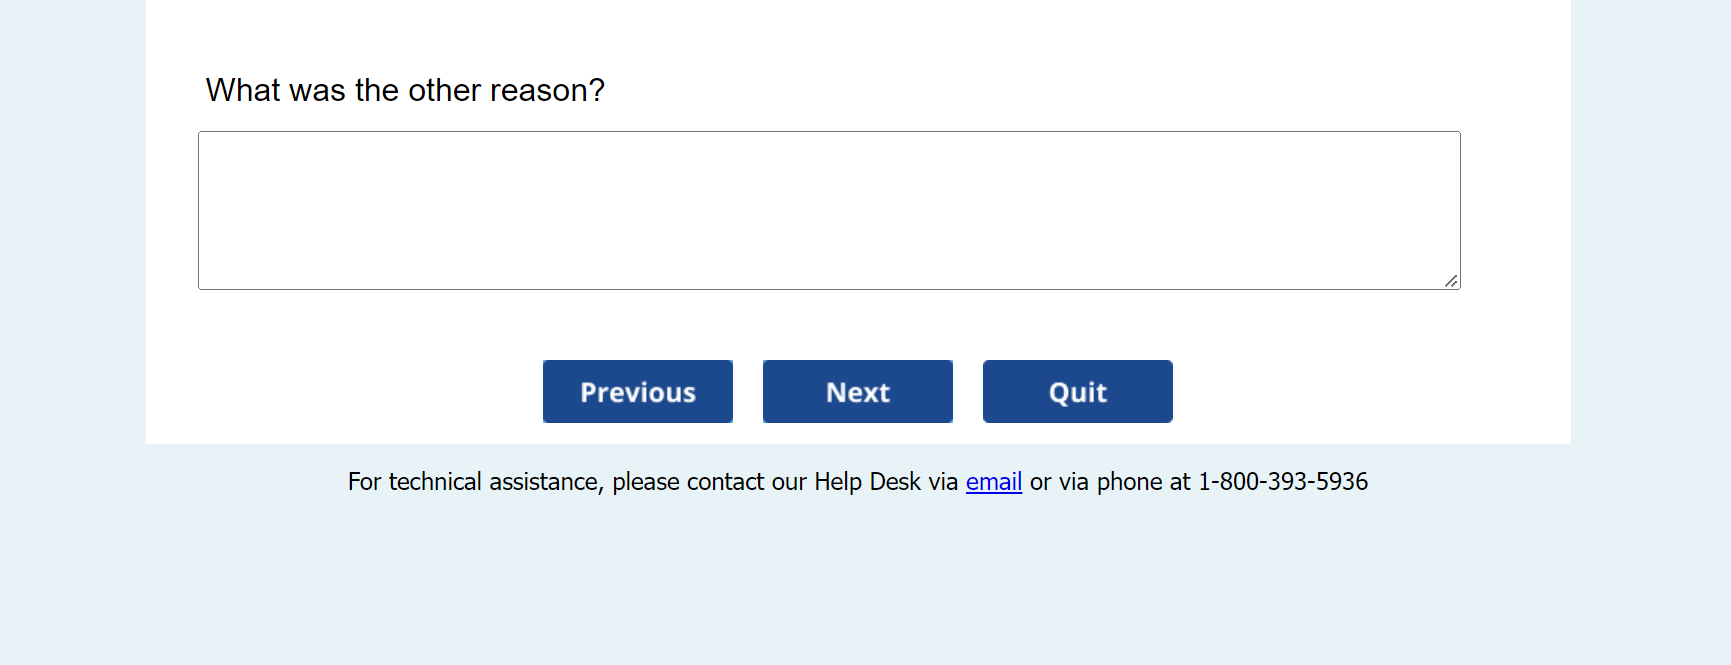Contact the Help Desk via email
This screenshot has width=1731, height=665.
coord(993,482)
